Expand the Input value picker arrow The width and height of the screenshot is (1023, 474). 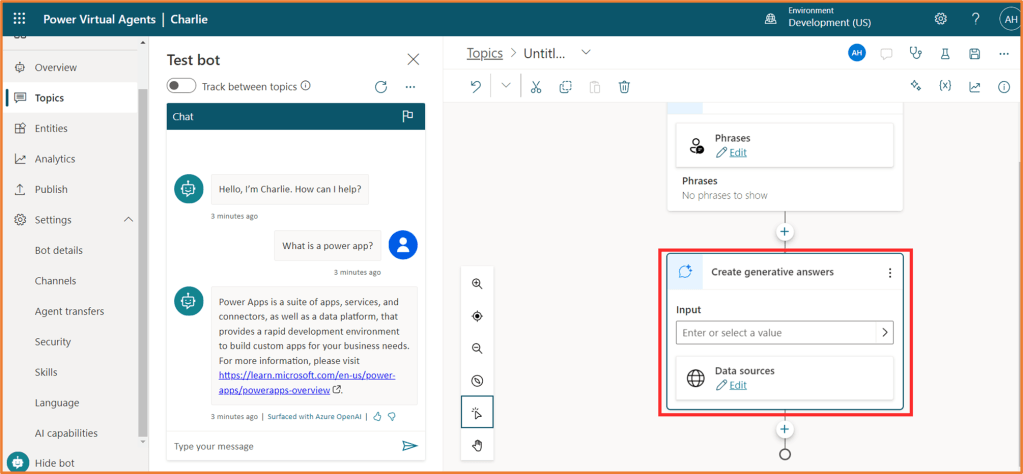pos(884,332)
